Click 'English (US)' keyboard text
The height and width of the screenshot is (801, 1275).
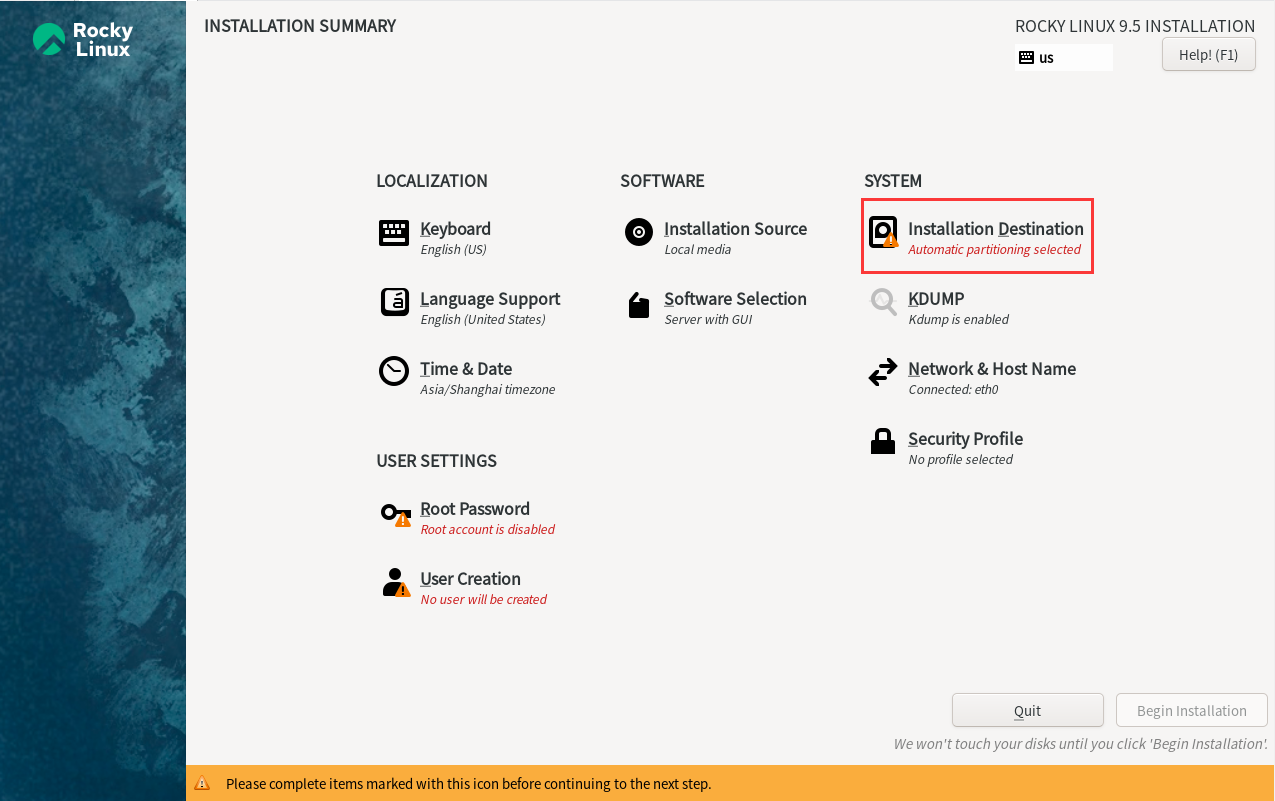[x=453, y=250]
